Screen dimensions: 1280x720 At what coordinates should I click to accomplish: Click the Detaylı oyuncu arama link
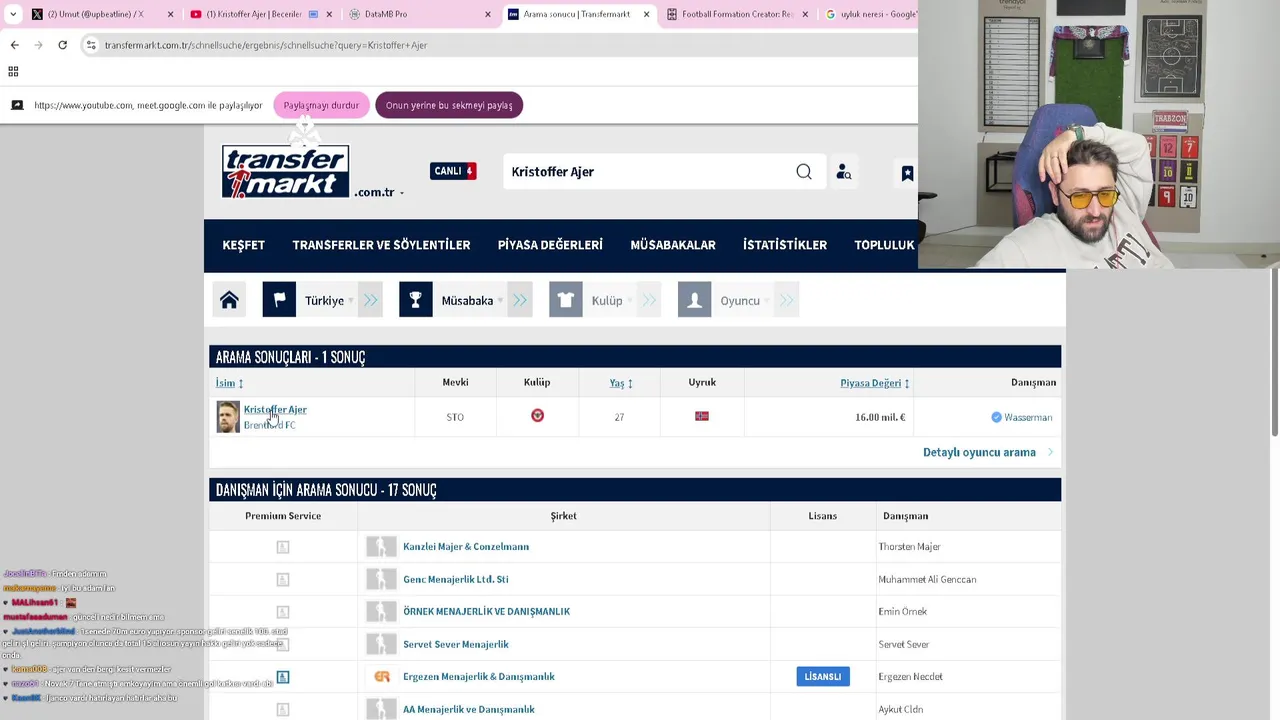[979, 452]
